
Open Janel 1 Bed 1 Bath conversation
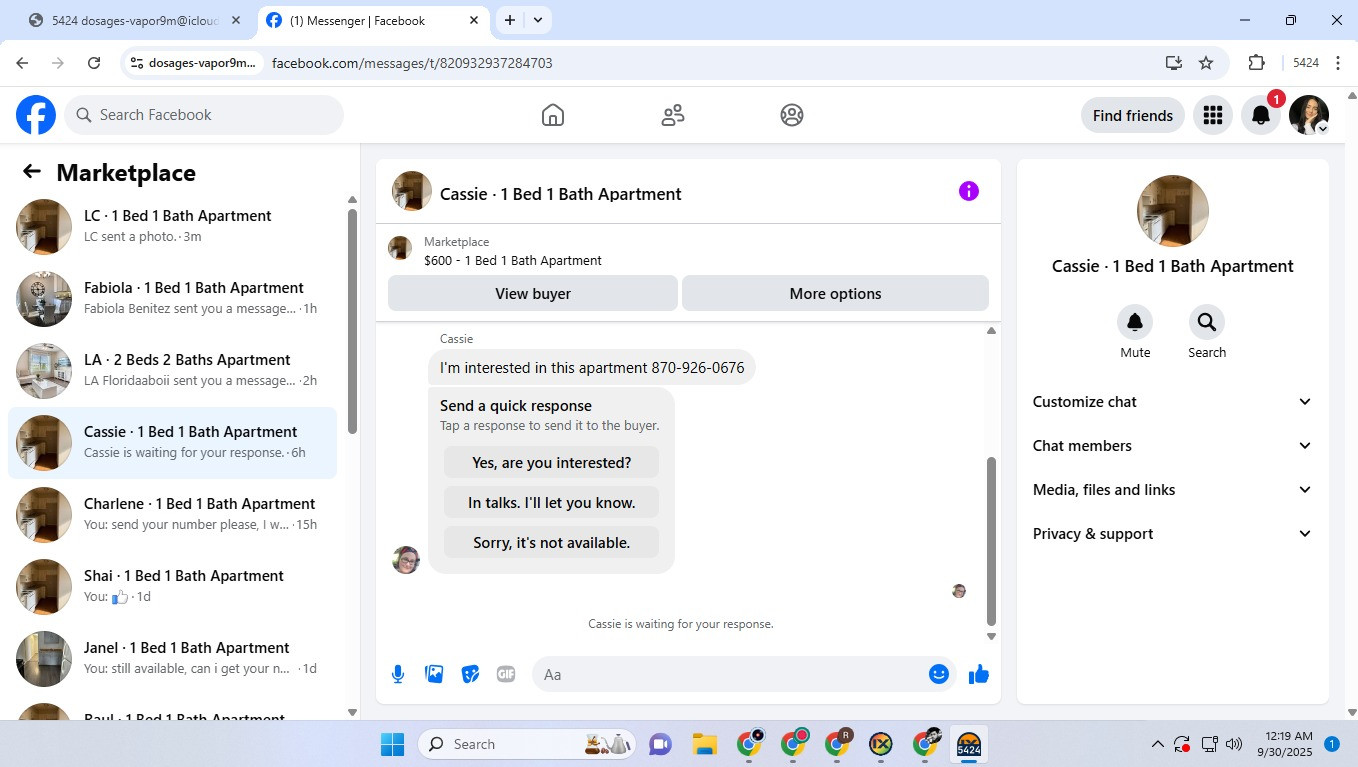(x=172, y=658)
